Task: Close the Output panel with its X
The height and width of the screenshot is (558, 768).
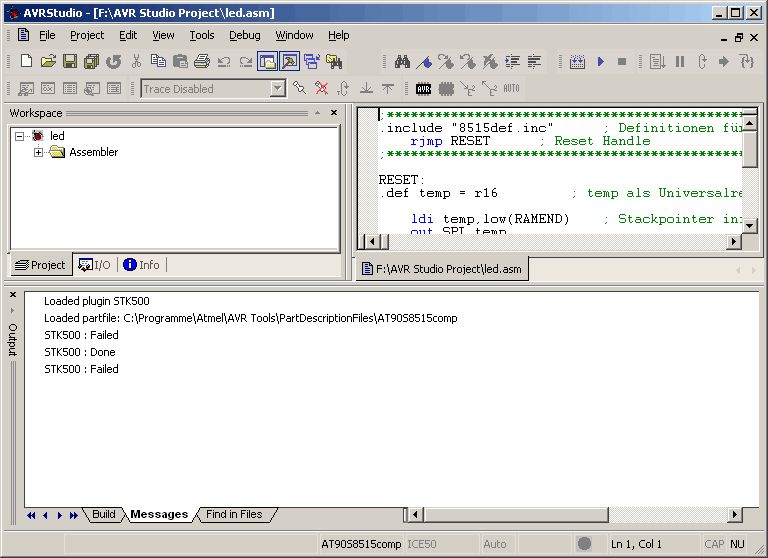Action: [13, 295]
